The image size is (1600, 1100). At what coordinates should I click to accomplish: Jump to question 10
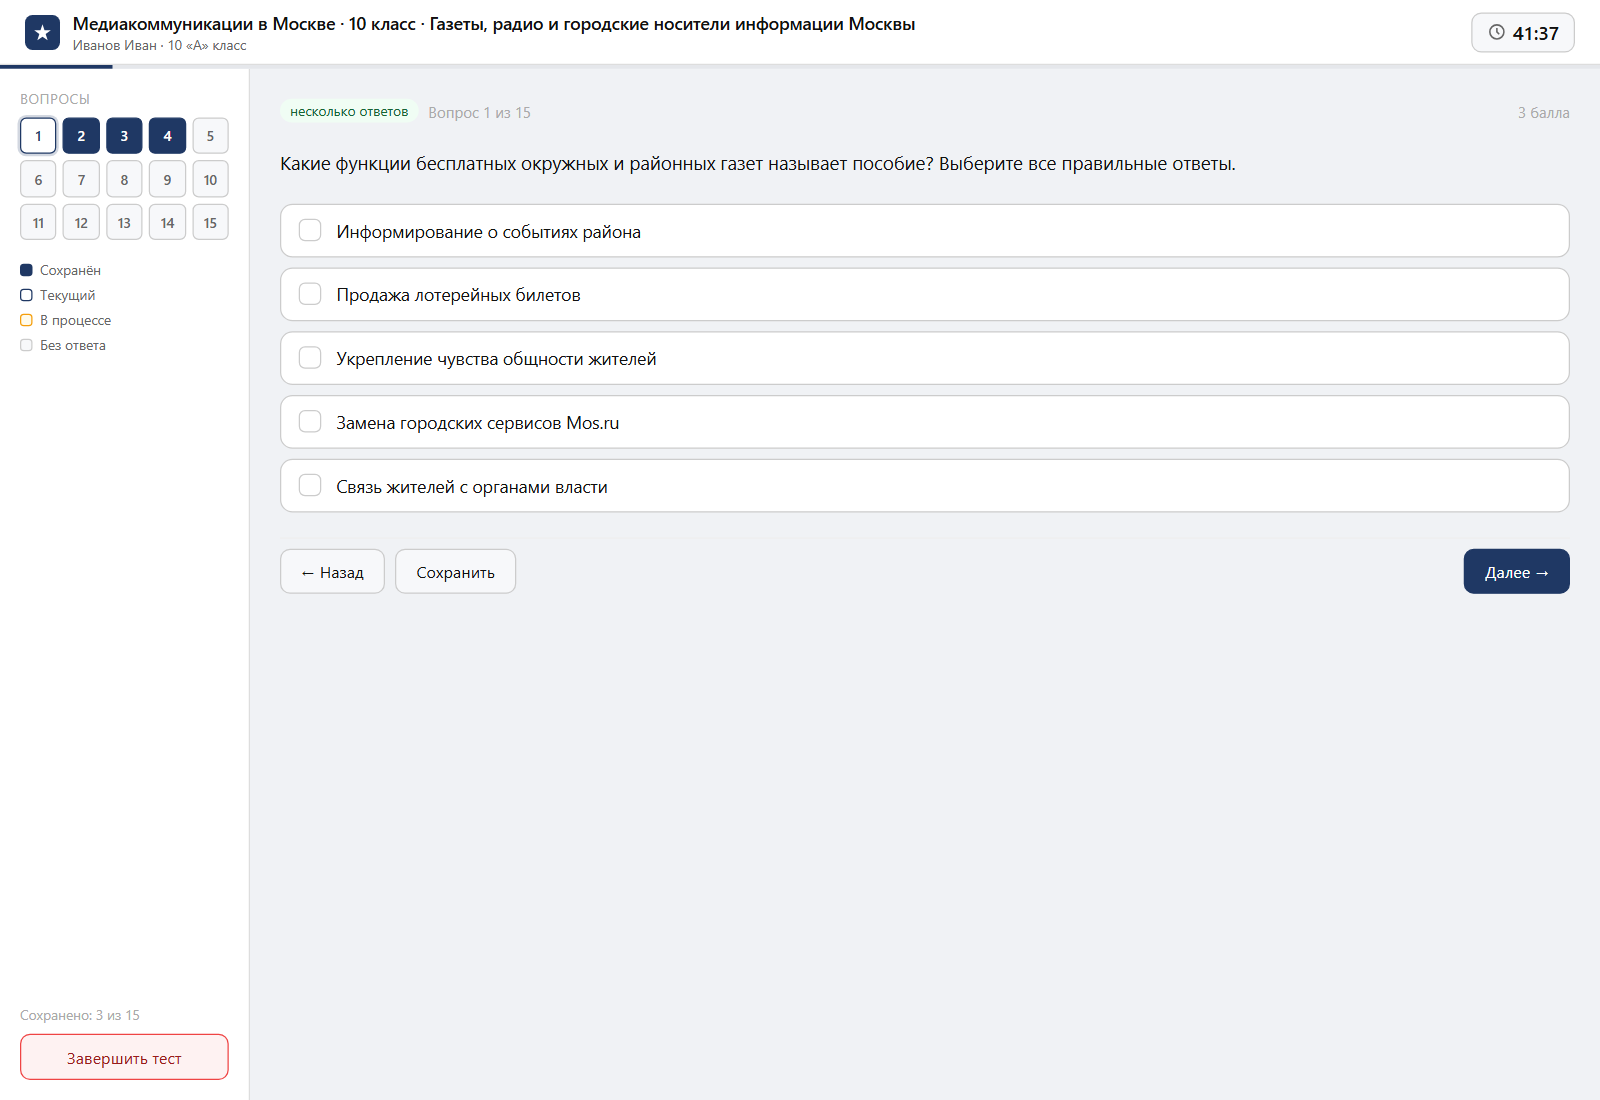[x=210, y=180]
